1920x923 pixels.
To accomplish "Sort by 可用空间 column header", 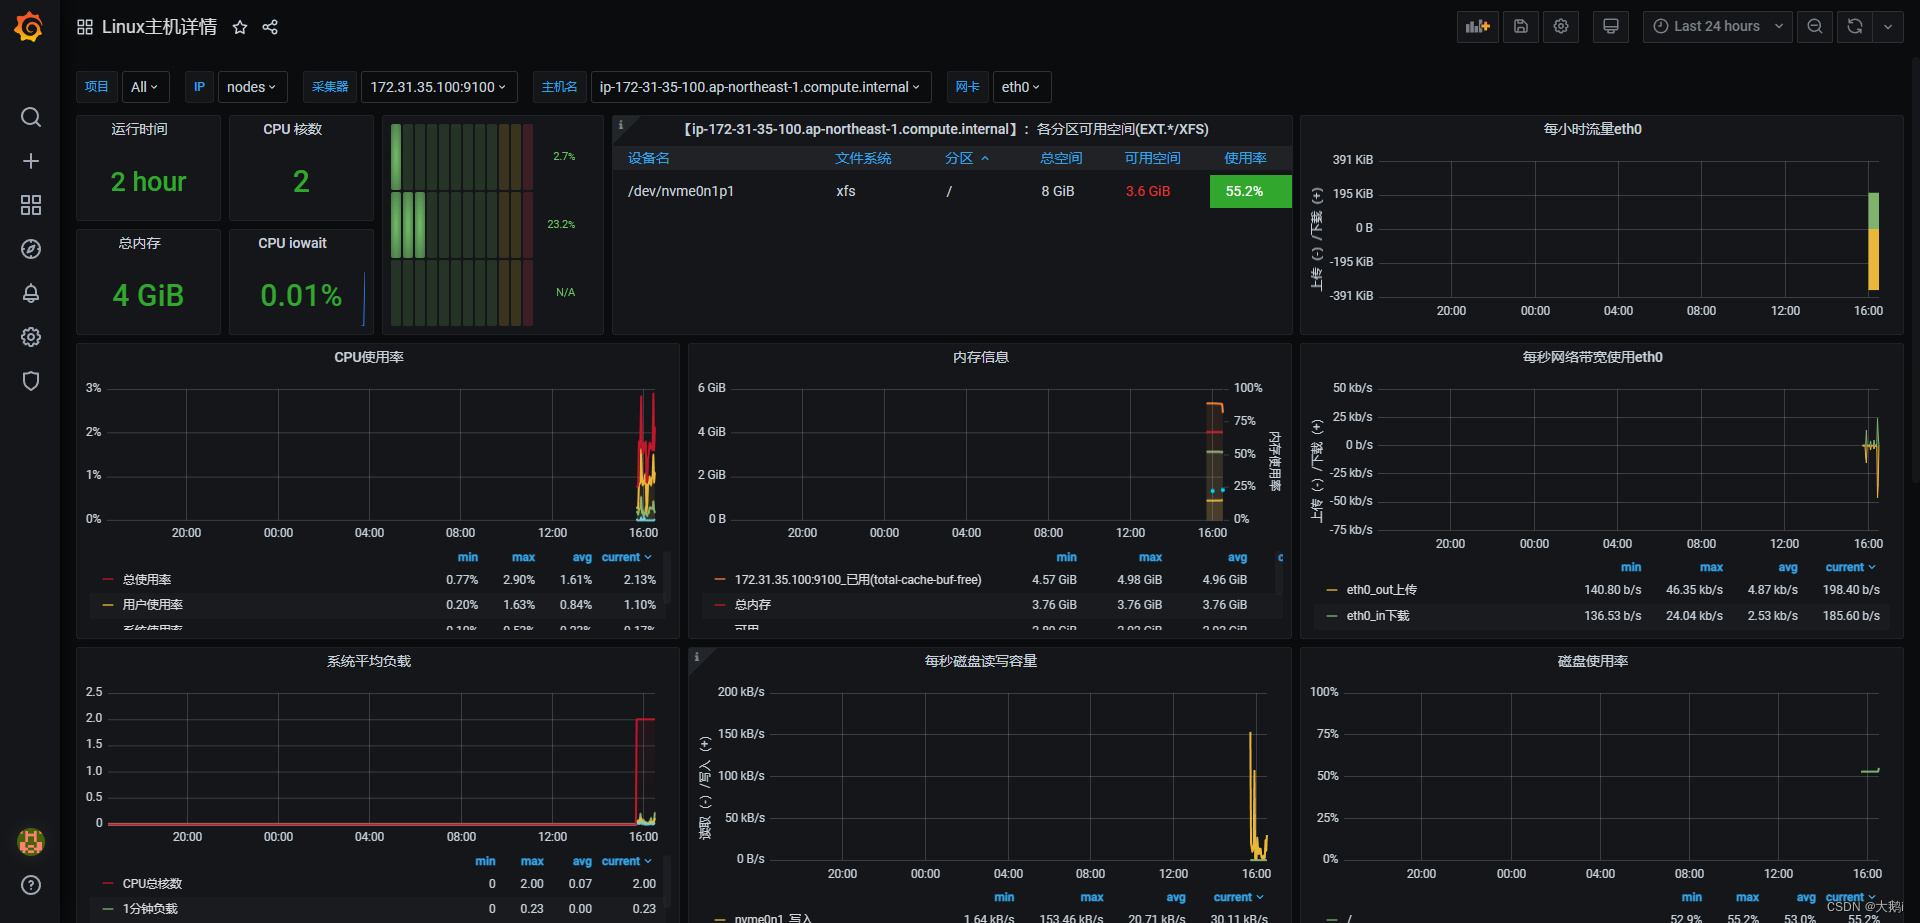I will 1152,158.
